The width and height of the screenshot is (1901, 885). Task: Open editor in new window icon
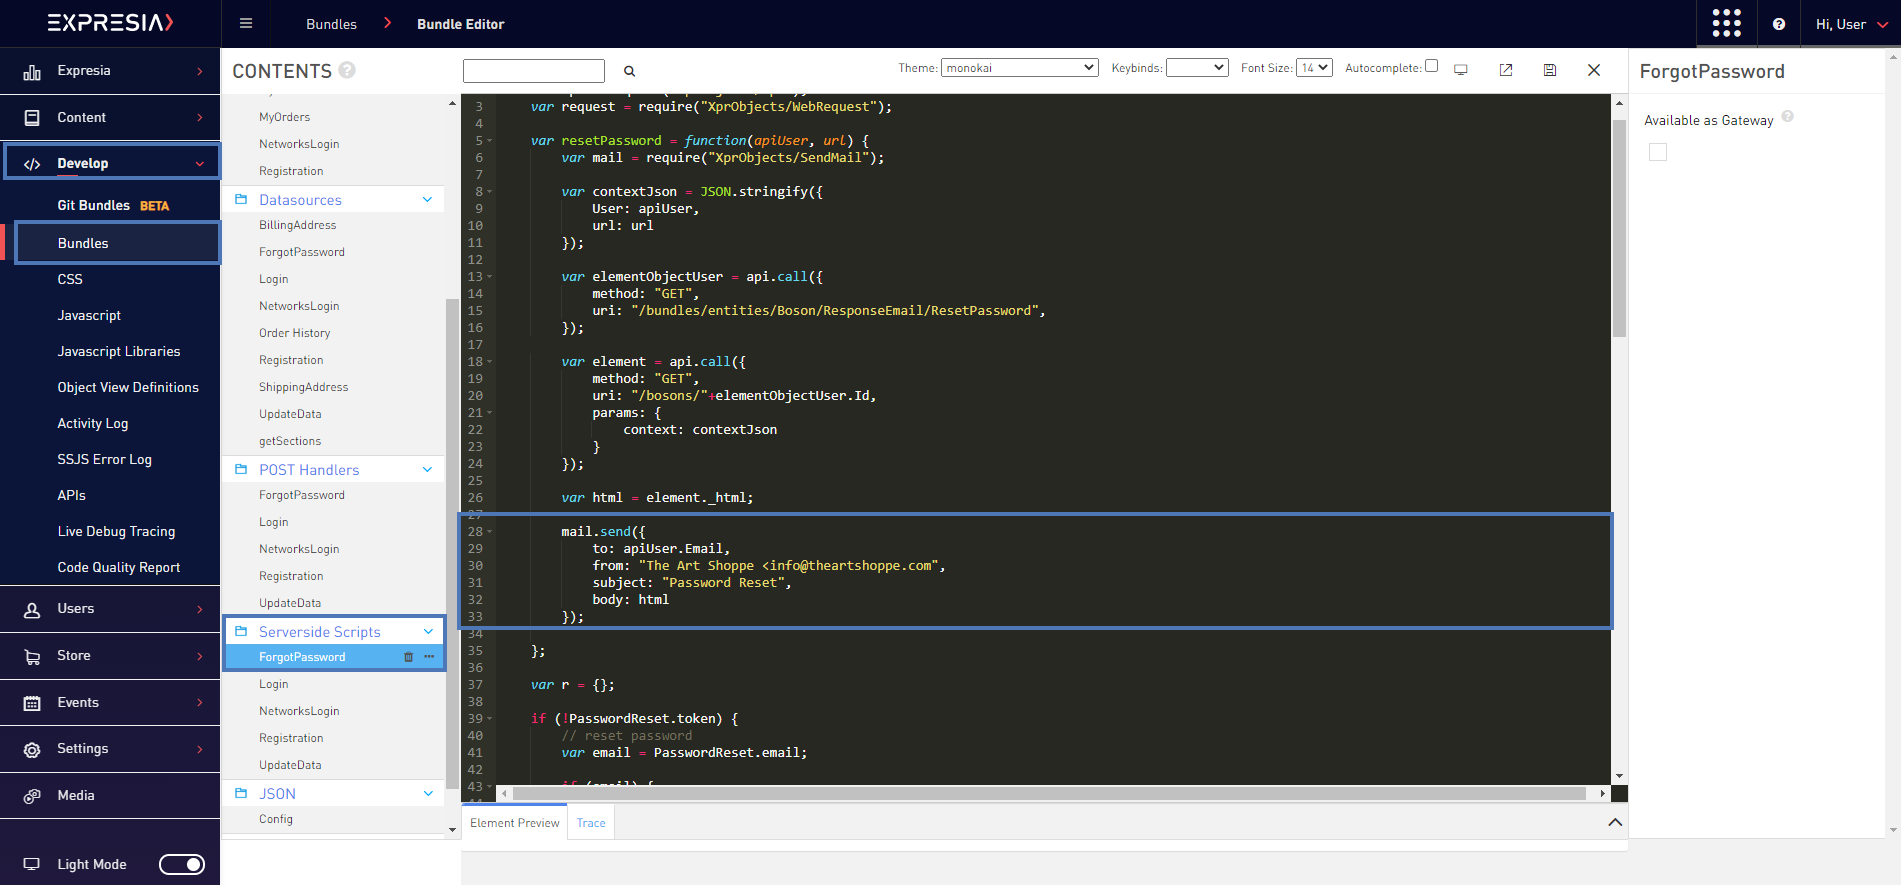(1506, 70)
